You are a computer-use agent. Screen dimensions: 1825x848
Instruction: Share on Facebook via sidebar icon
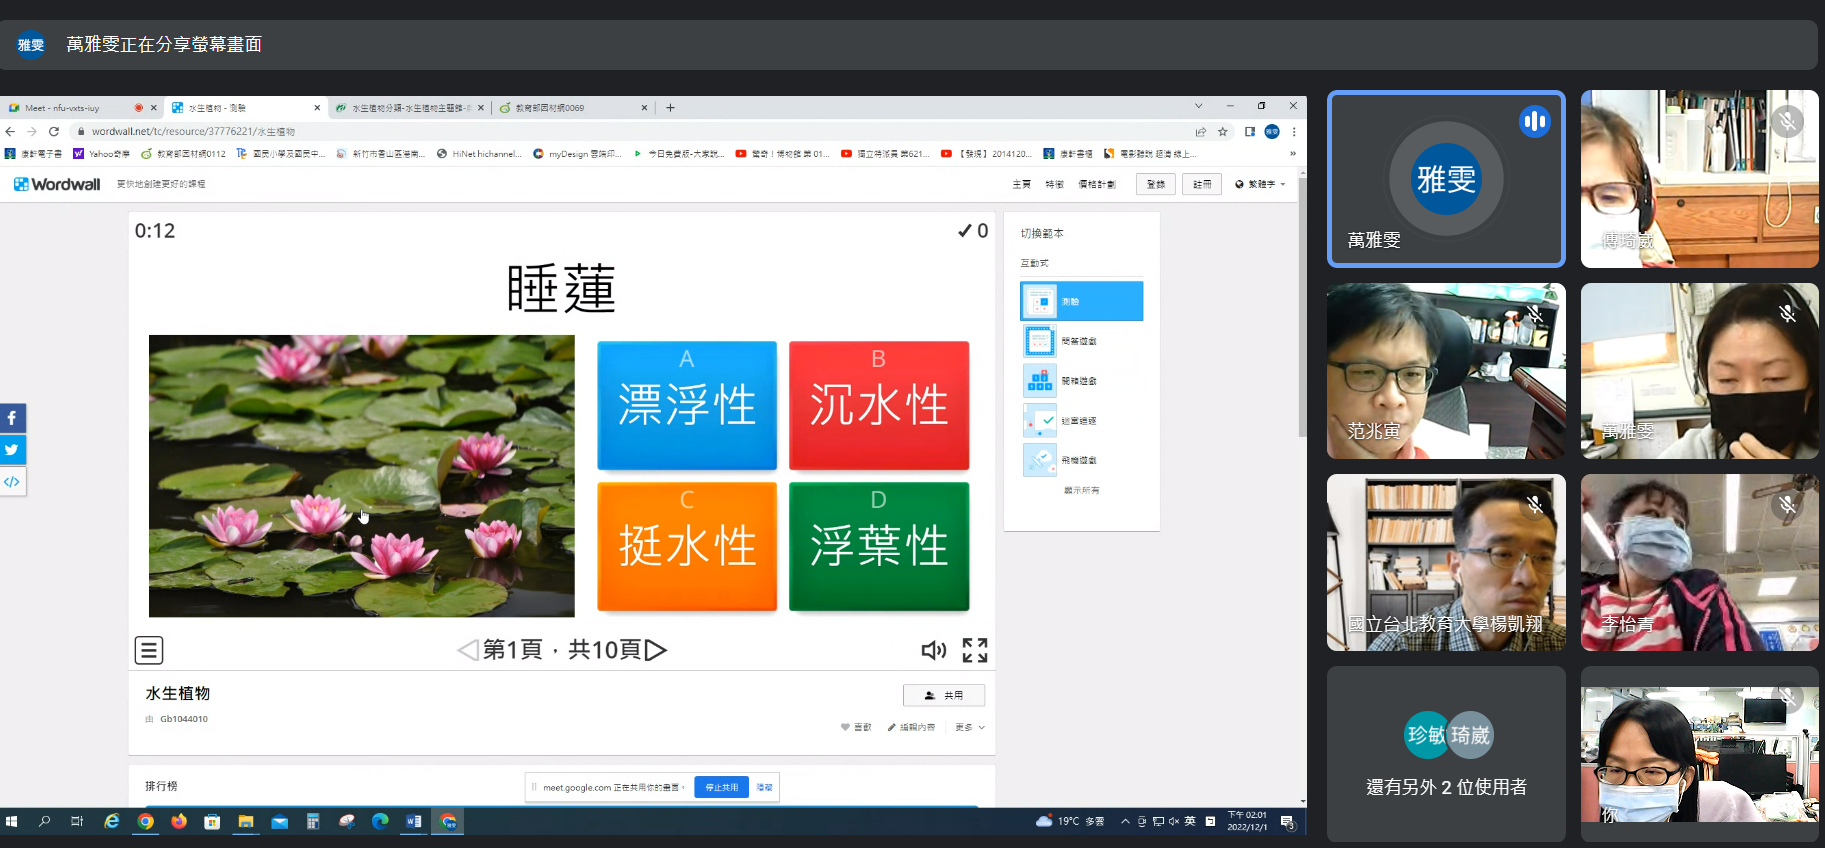click(12, 418)
